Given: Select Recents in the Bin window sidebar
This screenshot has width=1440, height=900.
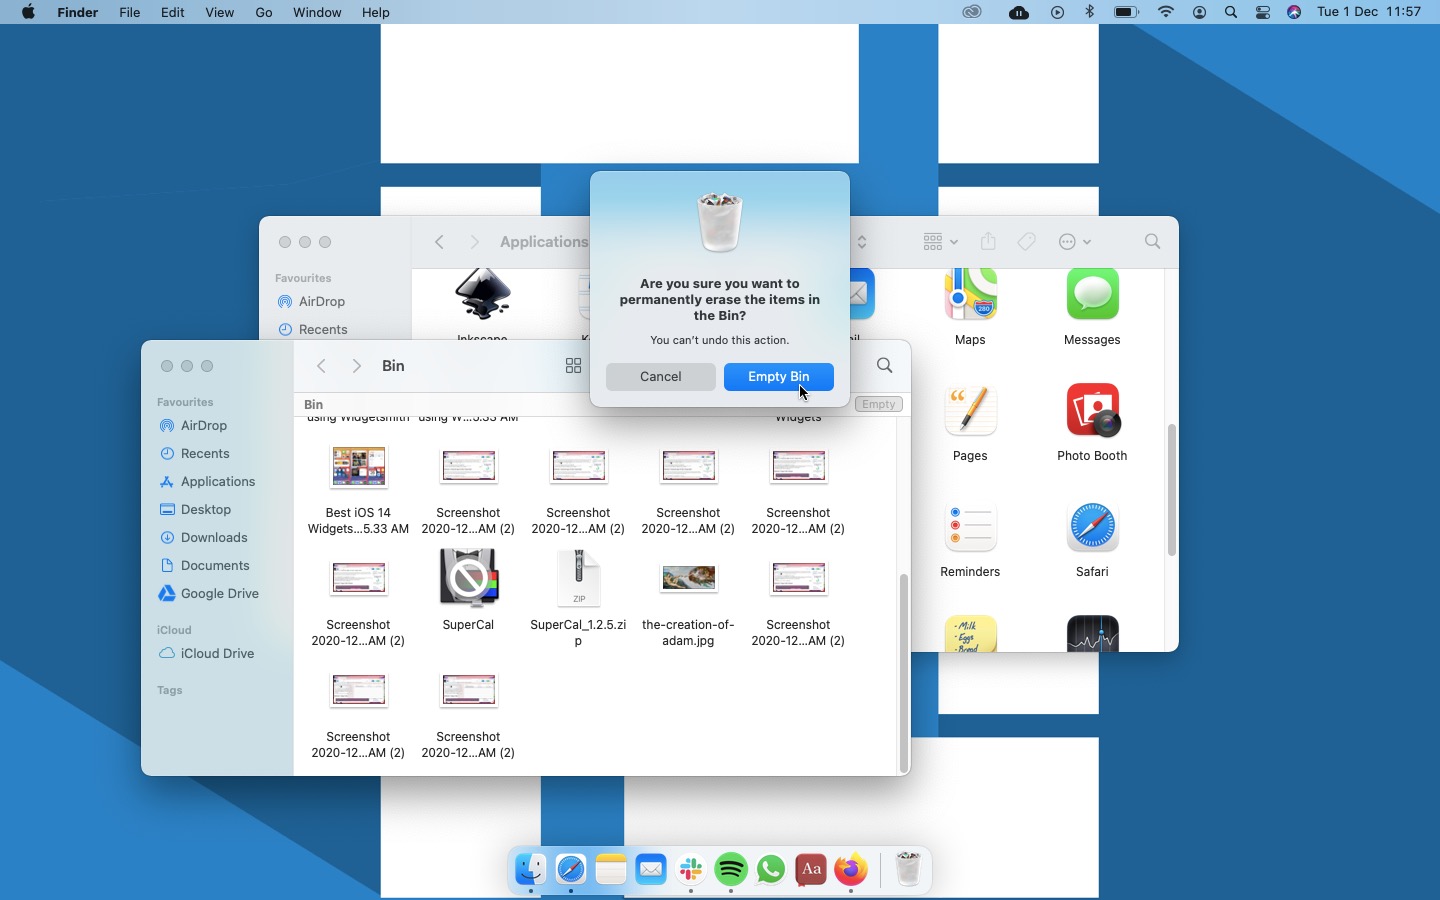Looking at the screenshot, I should 205,454.
